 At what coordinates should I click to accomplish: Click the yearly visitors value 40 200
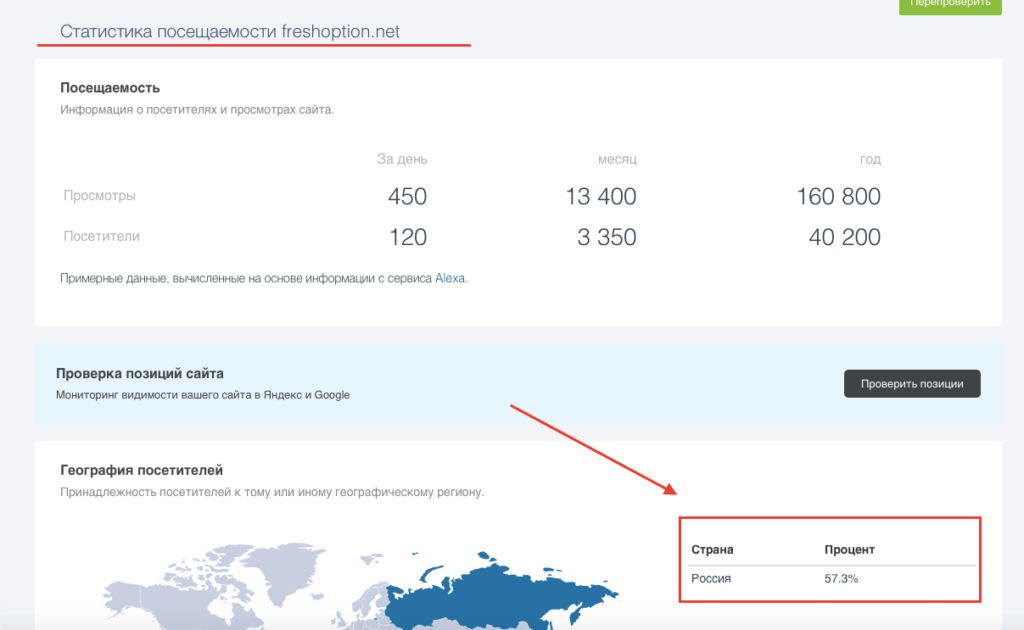845,238
